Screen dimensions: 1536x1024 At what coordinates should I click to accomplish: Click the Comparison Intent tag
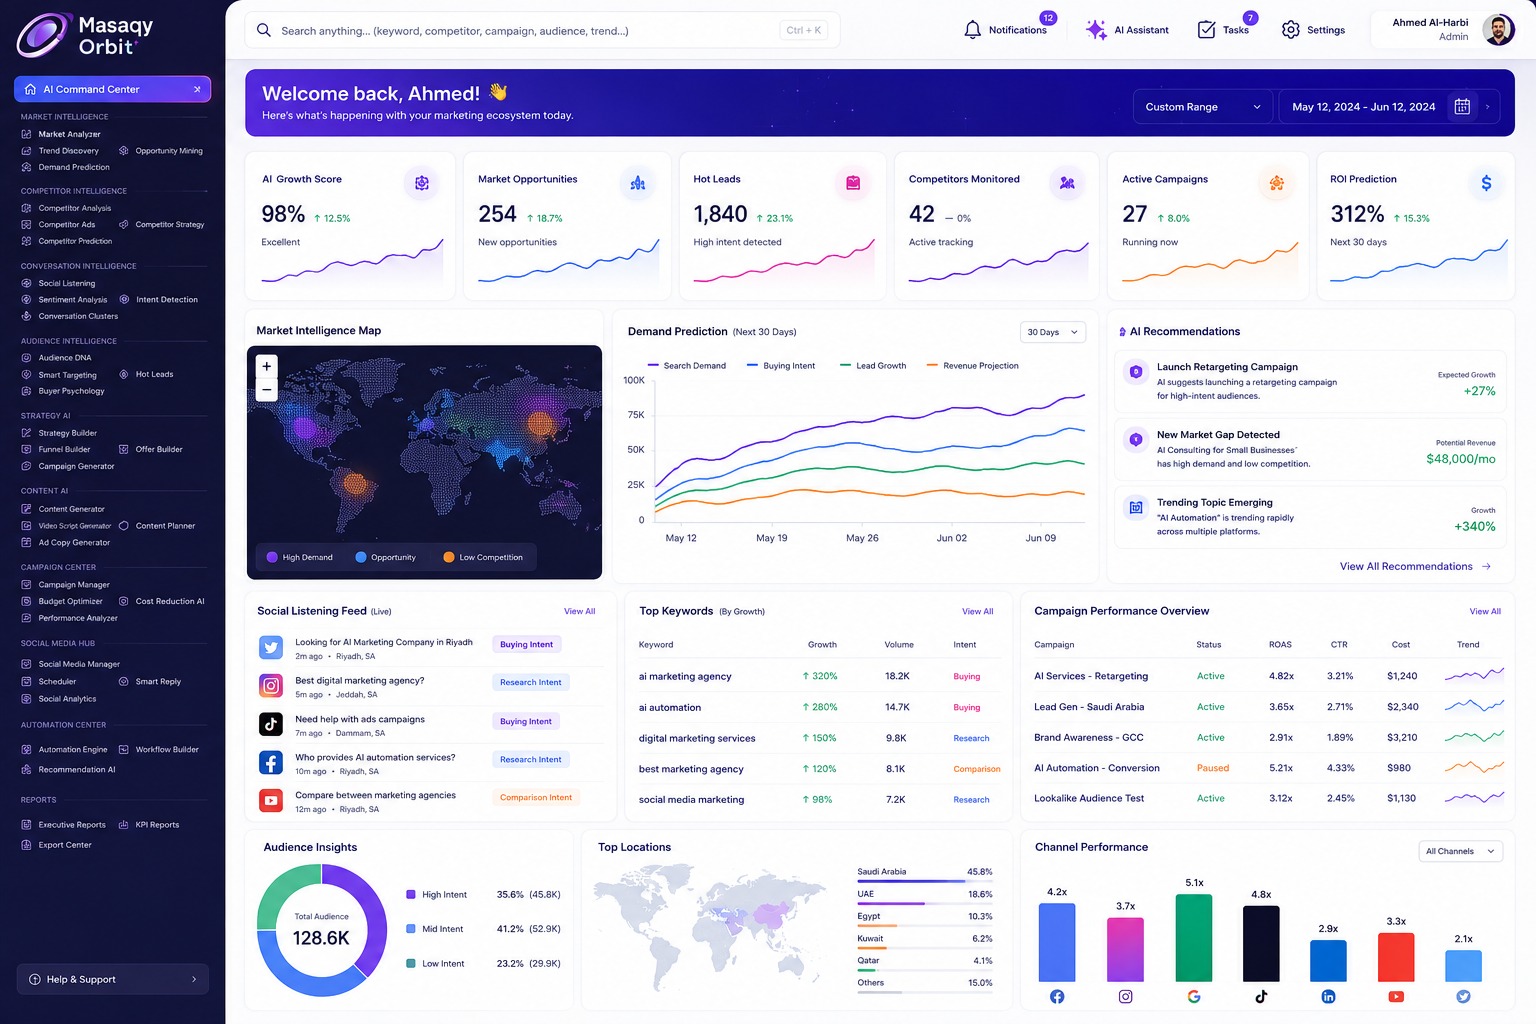(x=536, y=798)
